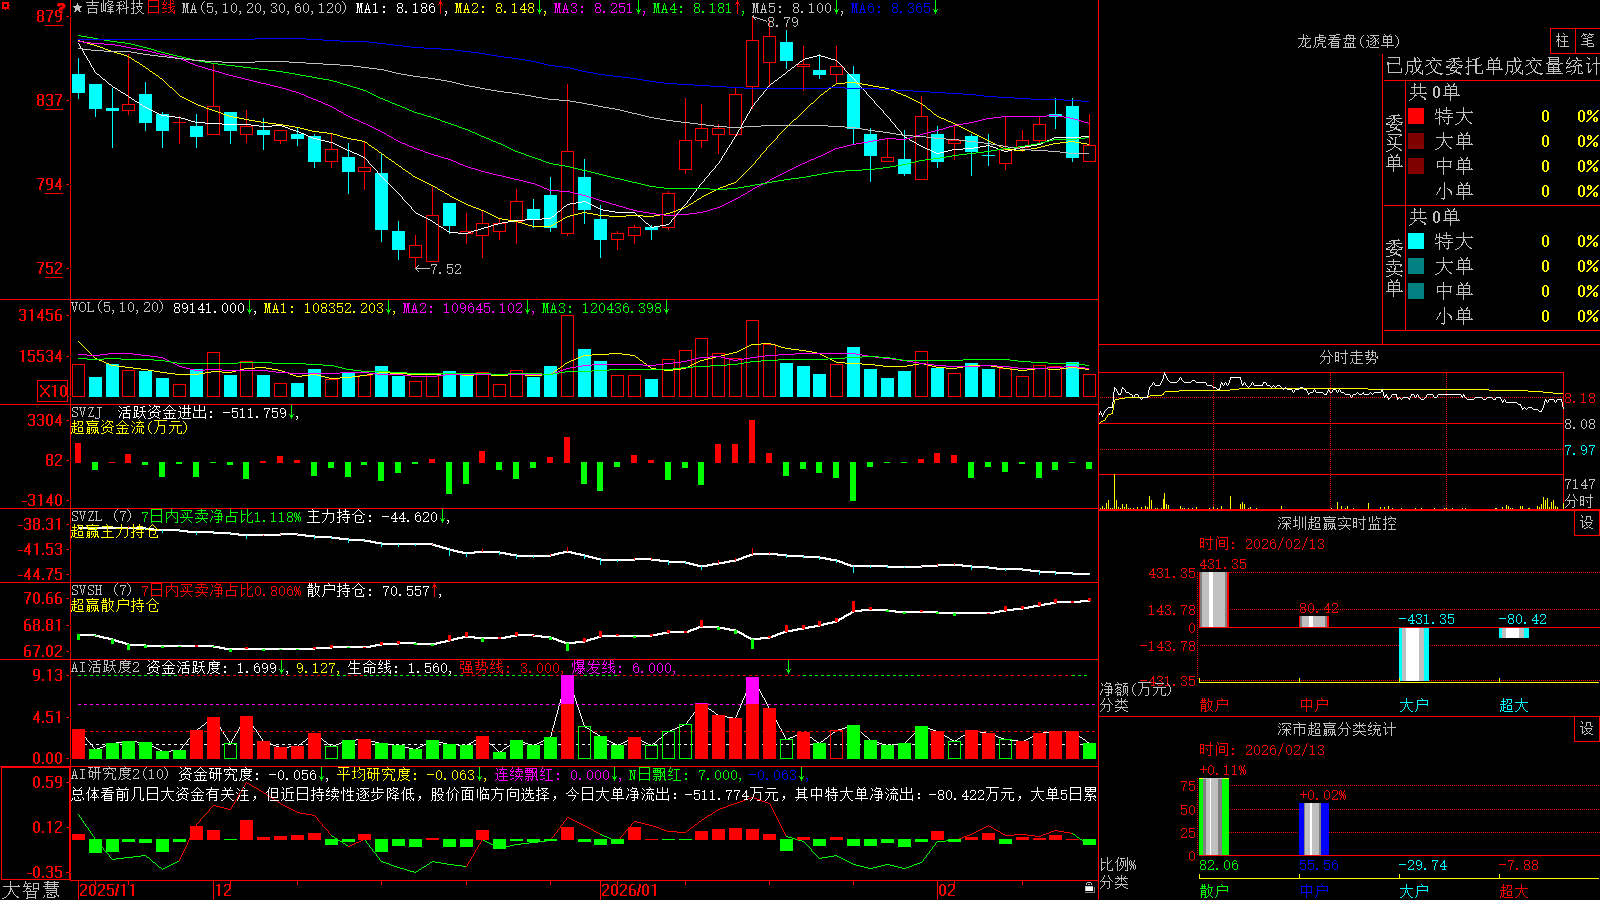Click the 2025/11 timeline marker
1600x900 pixels.
(x=107, y=890)
